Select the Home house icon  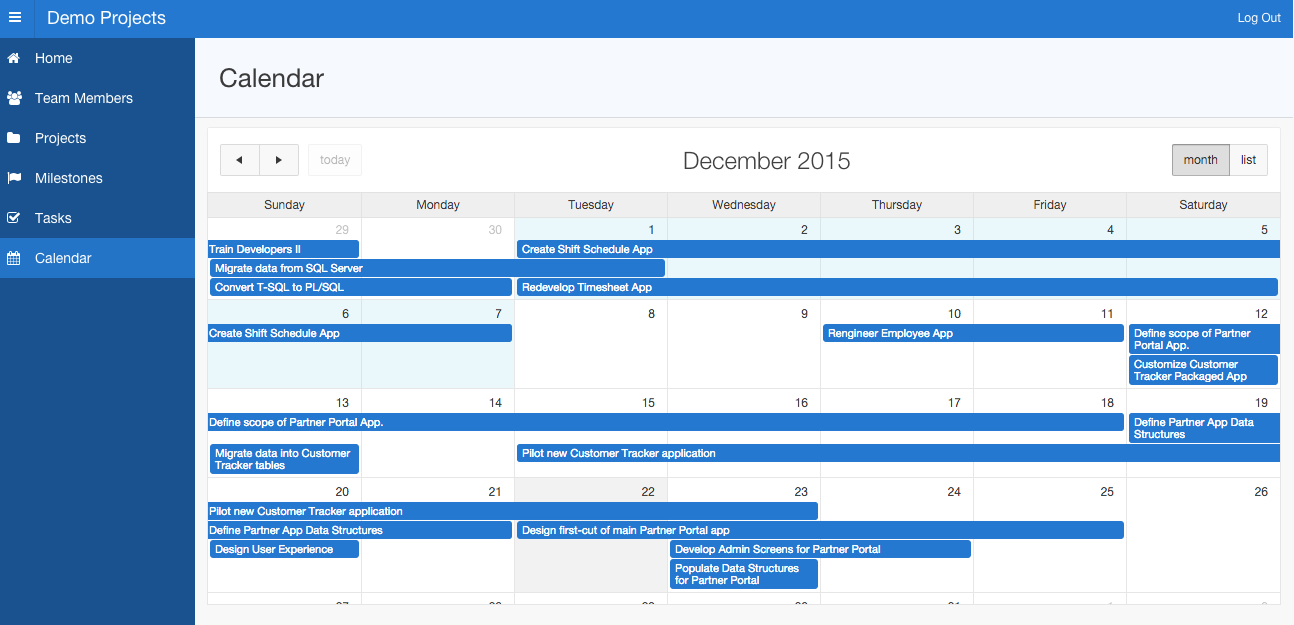point(13,58)
